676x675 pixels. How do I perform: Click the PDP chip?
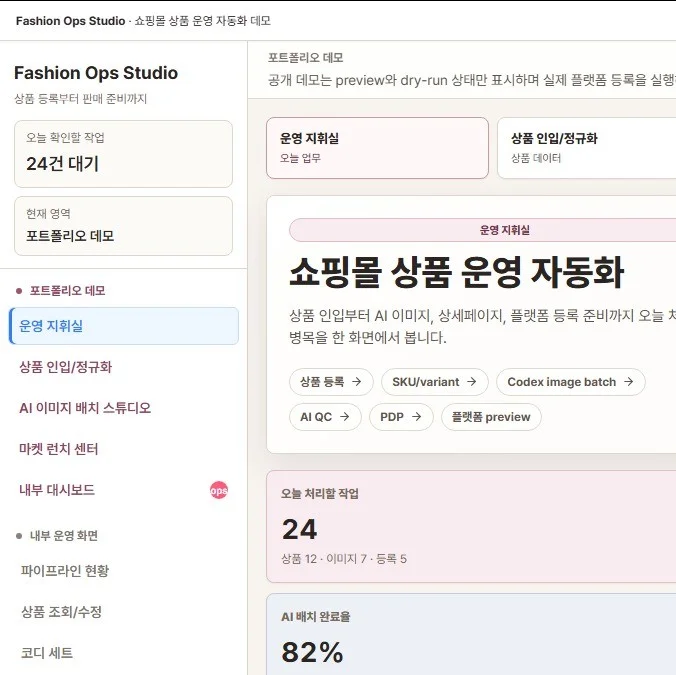tap(401, 417)
